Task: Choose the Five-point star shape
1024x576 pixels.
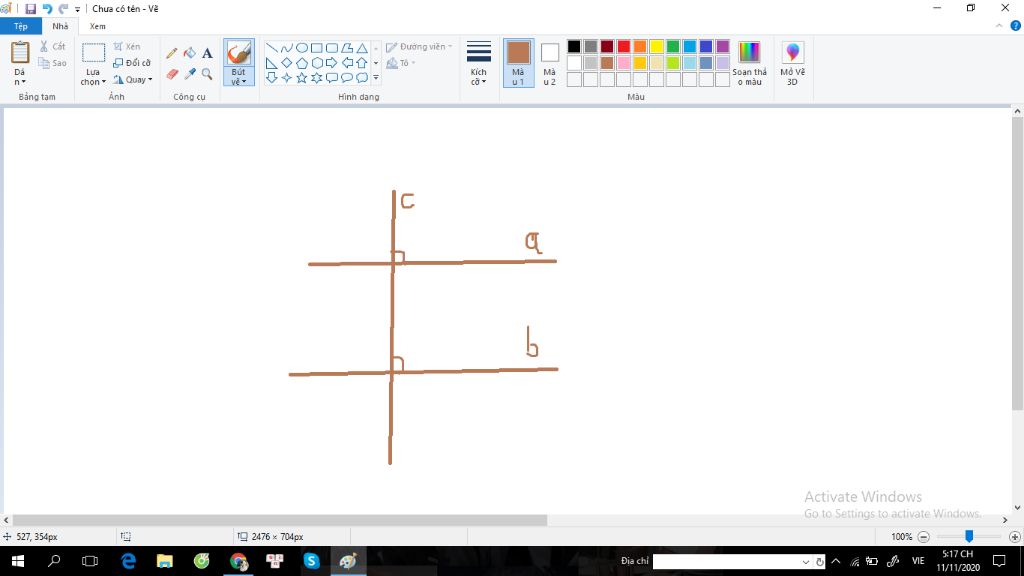Action: click(302, 78)
